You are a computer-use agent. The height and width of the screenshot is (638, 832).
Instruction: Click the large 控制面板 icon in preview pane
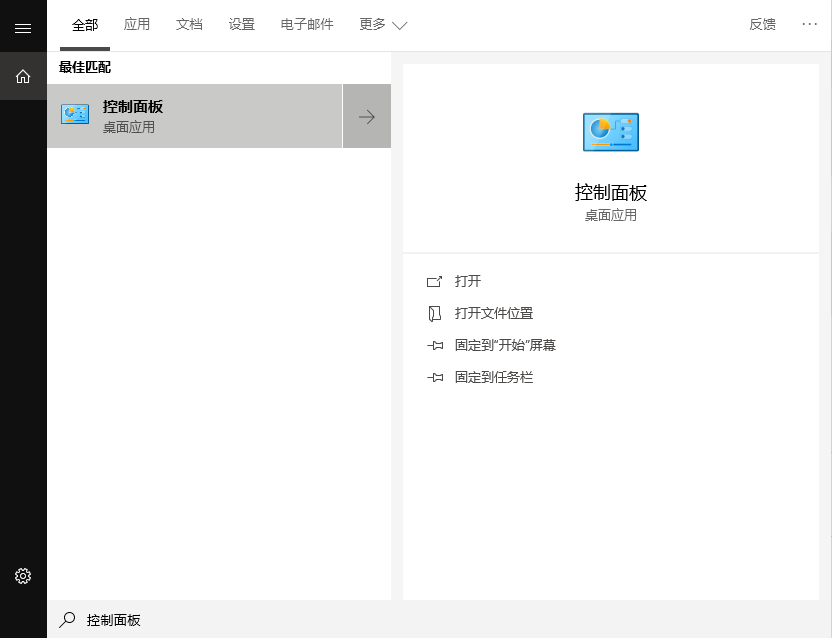click(x=610, y=132)
